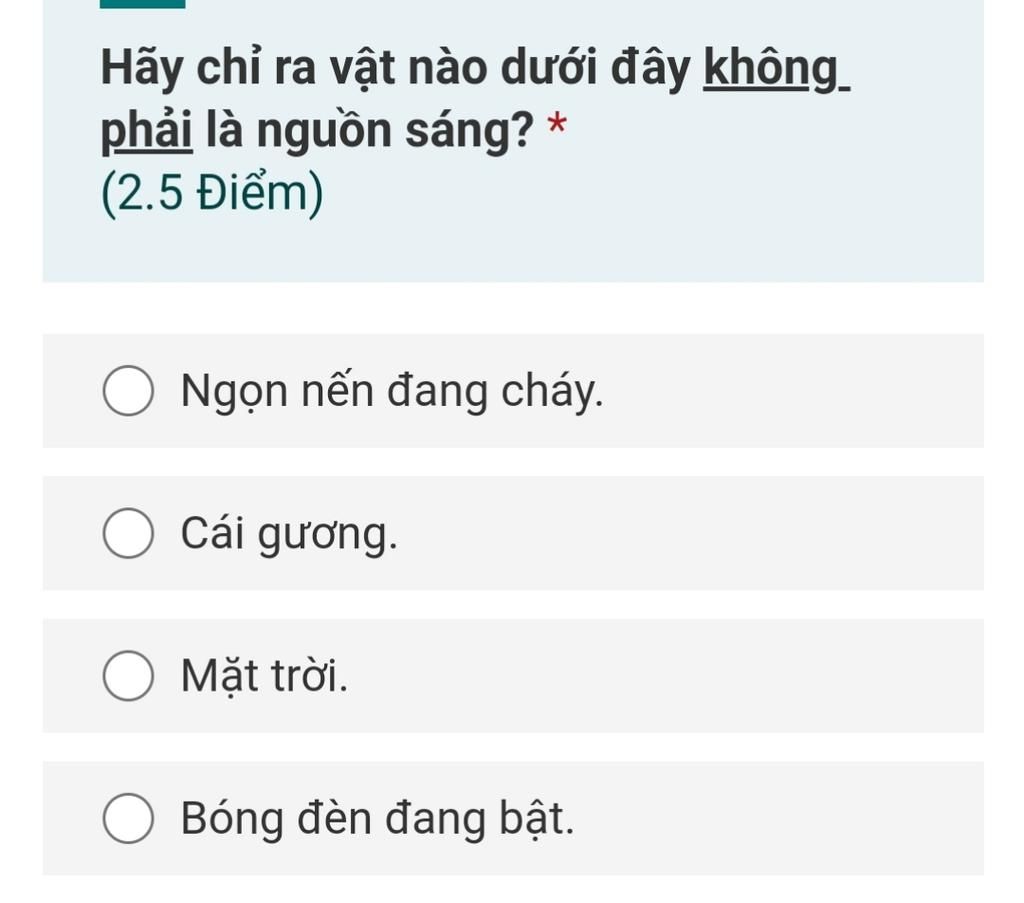Click the "Cái gương." answer text
Viewport: 1024px width, 903px height.
289,534
